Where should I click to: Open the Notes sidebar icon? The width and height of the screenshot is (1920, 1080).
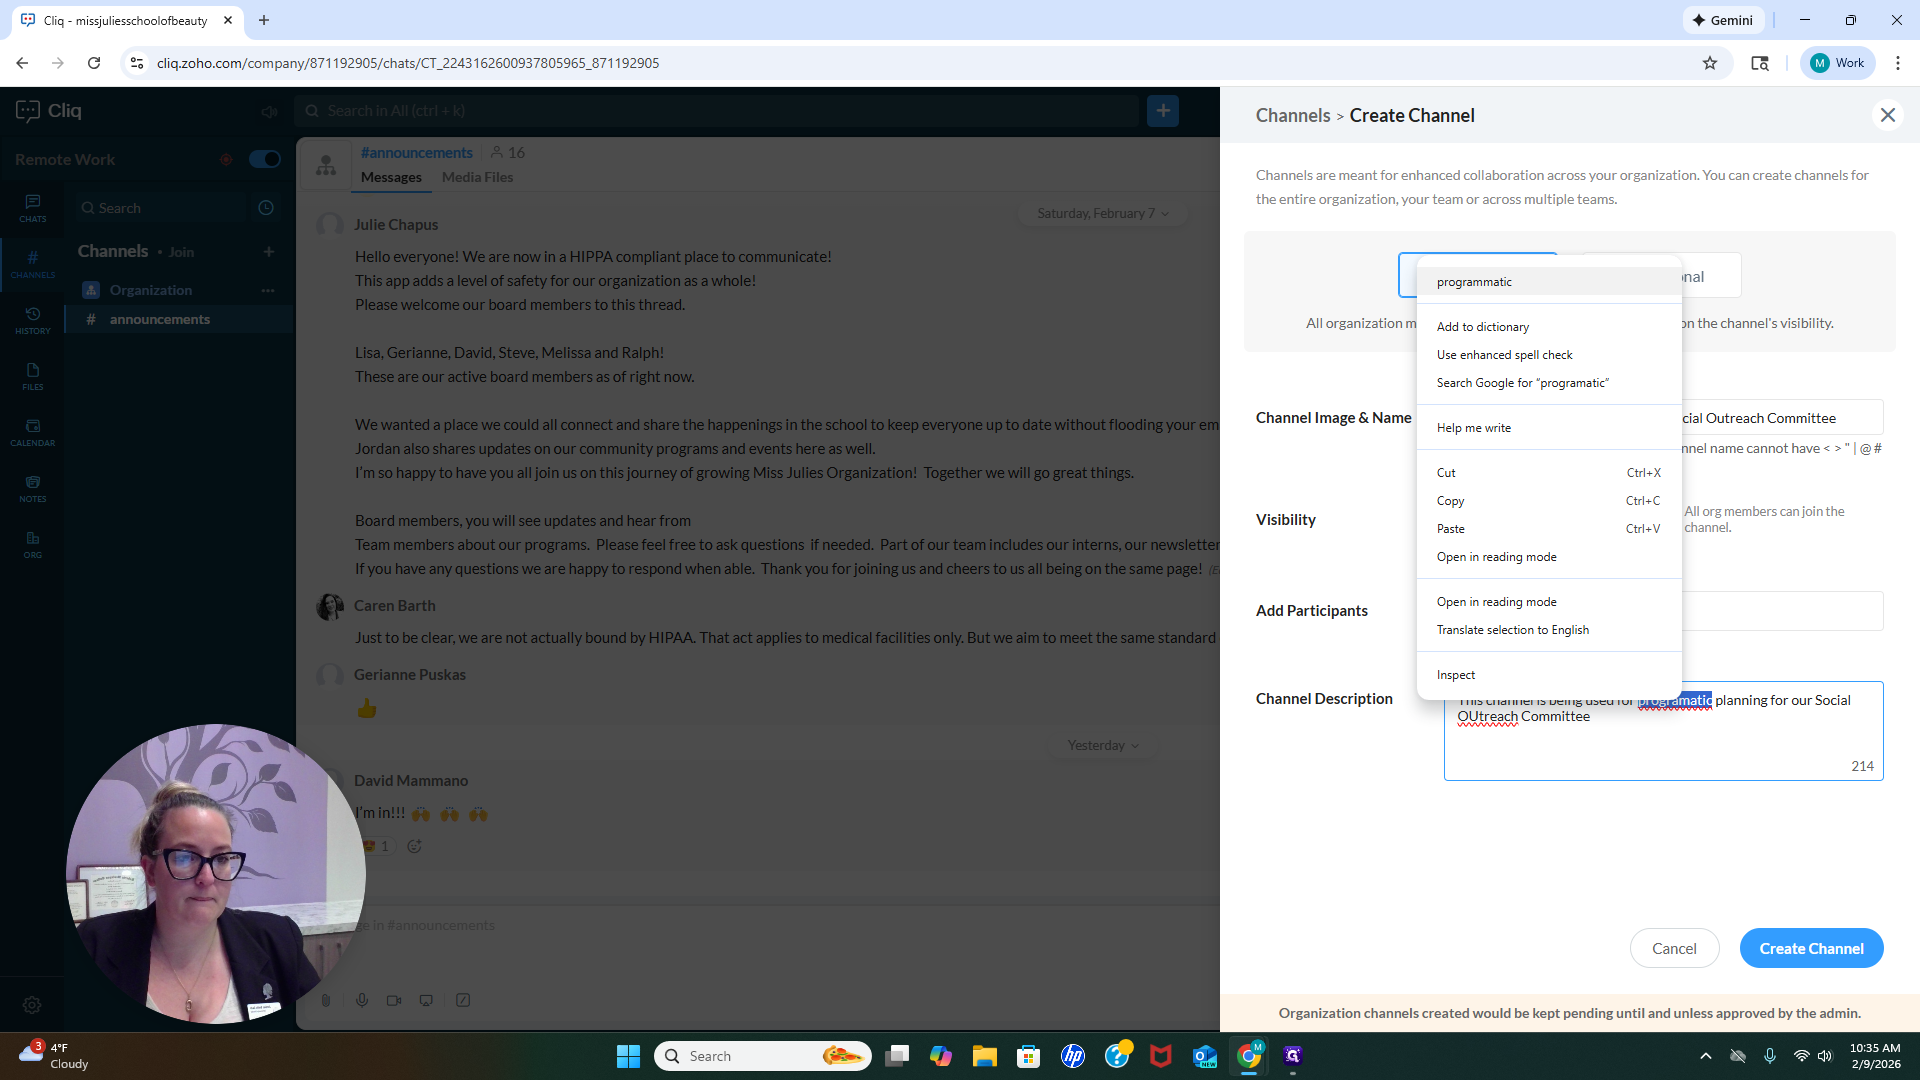point(32,488)
